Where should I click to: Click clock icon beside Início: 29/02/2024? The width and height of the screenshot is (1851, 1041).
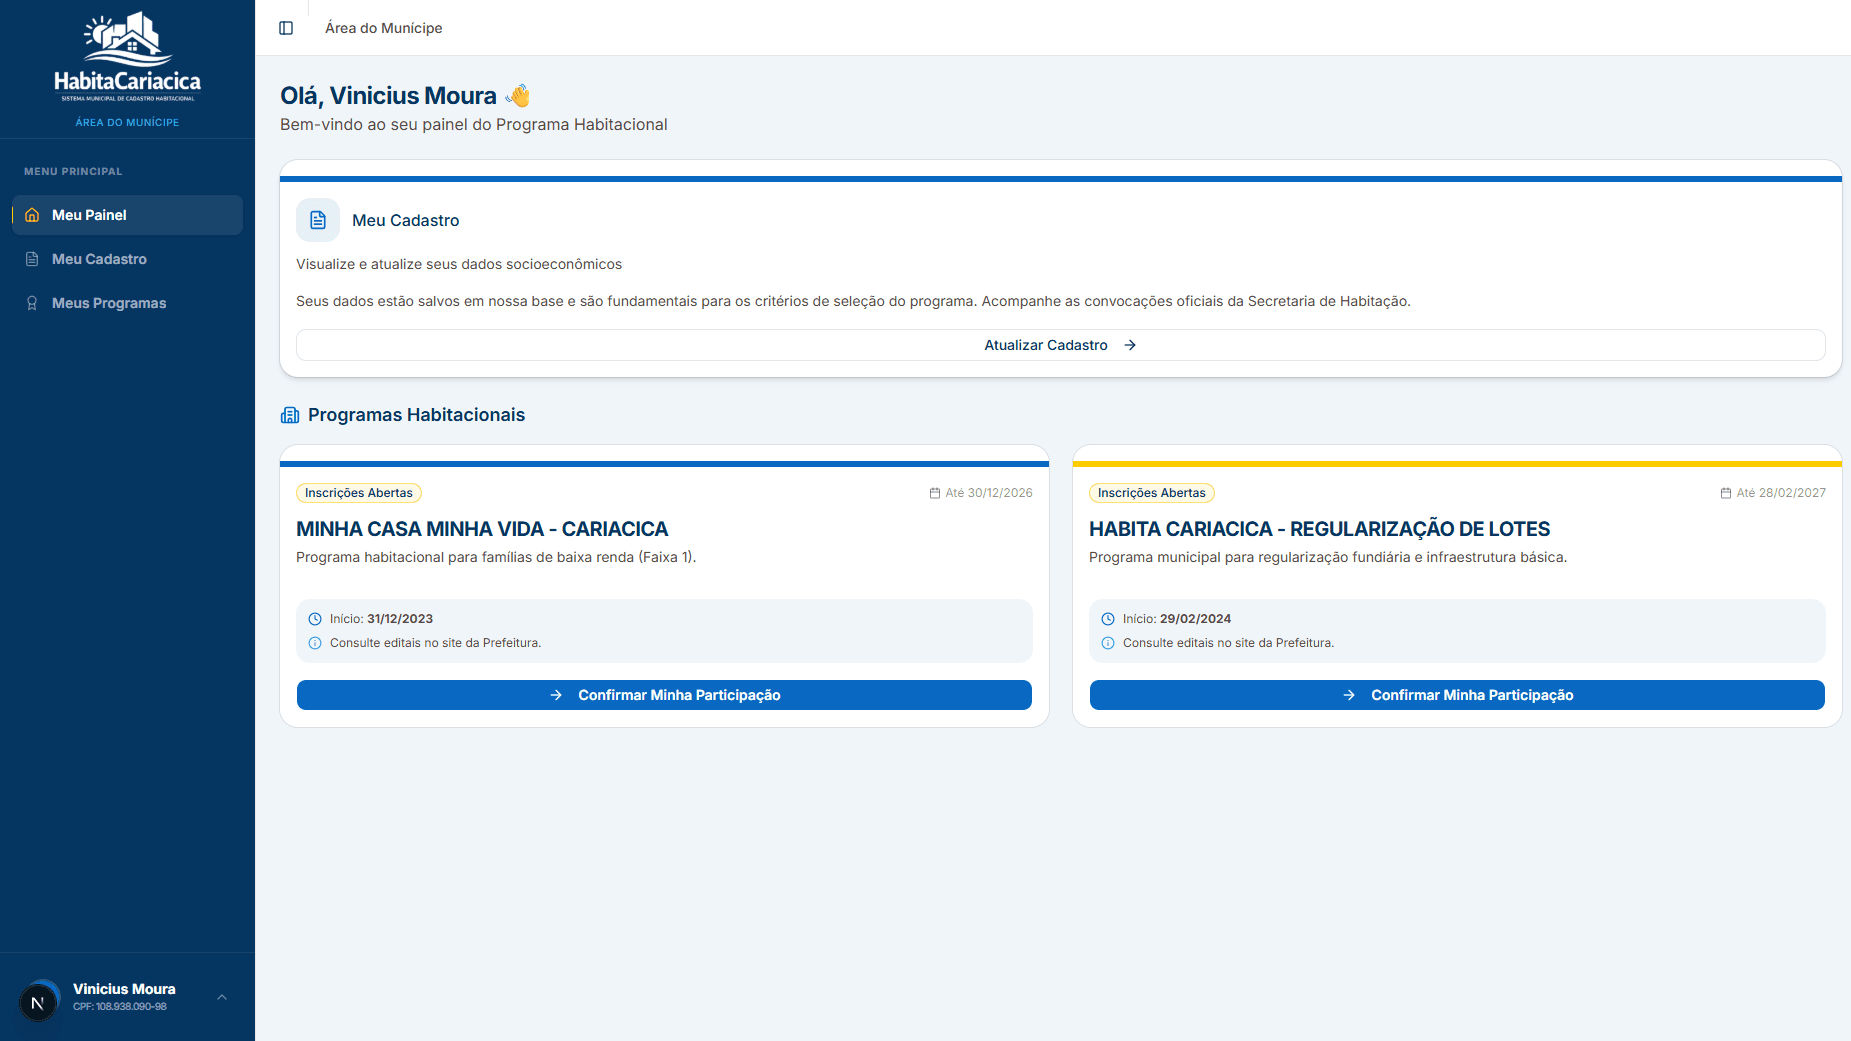(x=1108, y=619)
